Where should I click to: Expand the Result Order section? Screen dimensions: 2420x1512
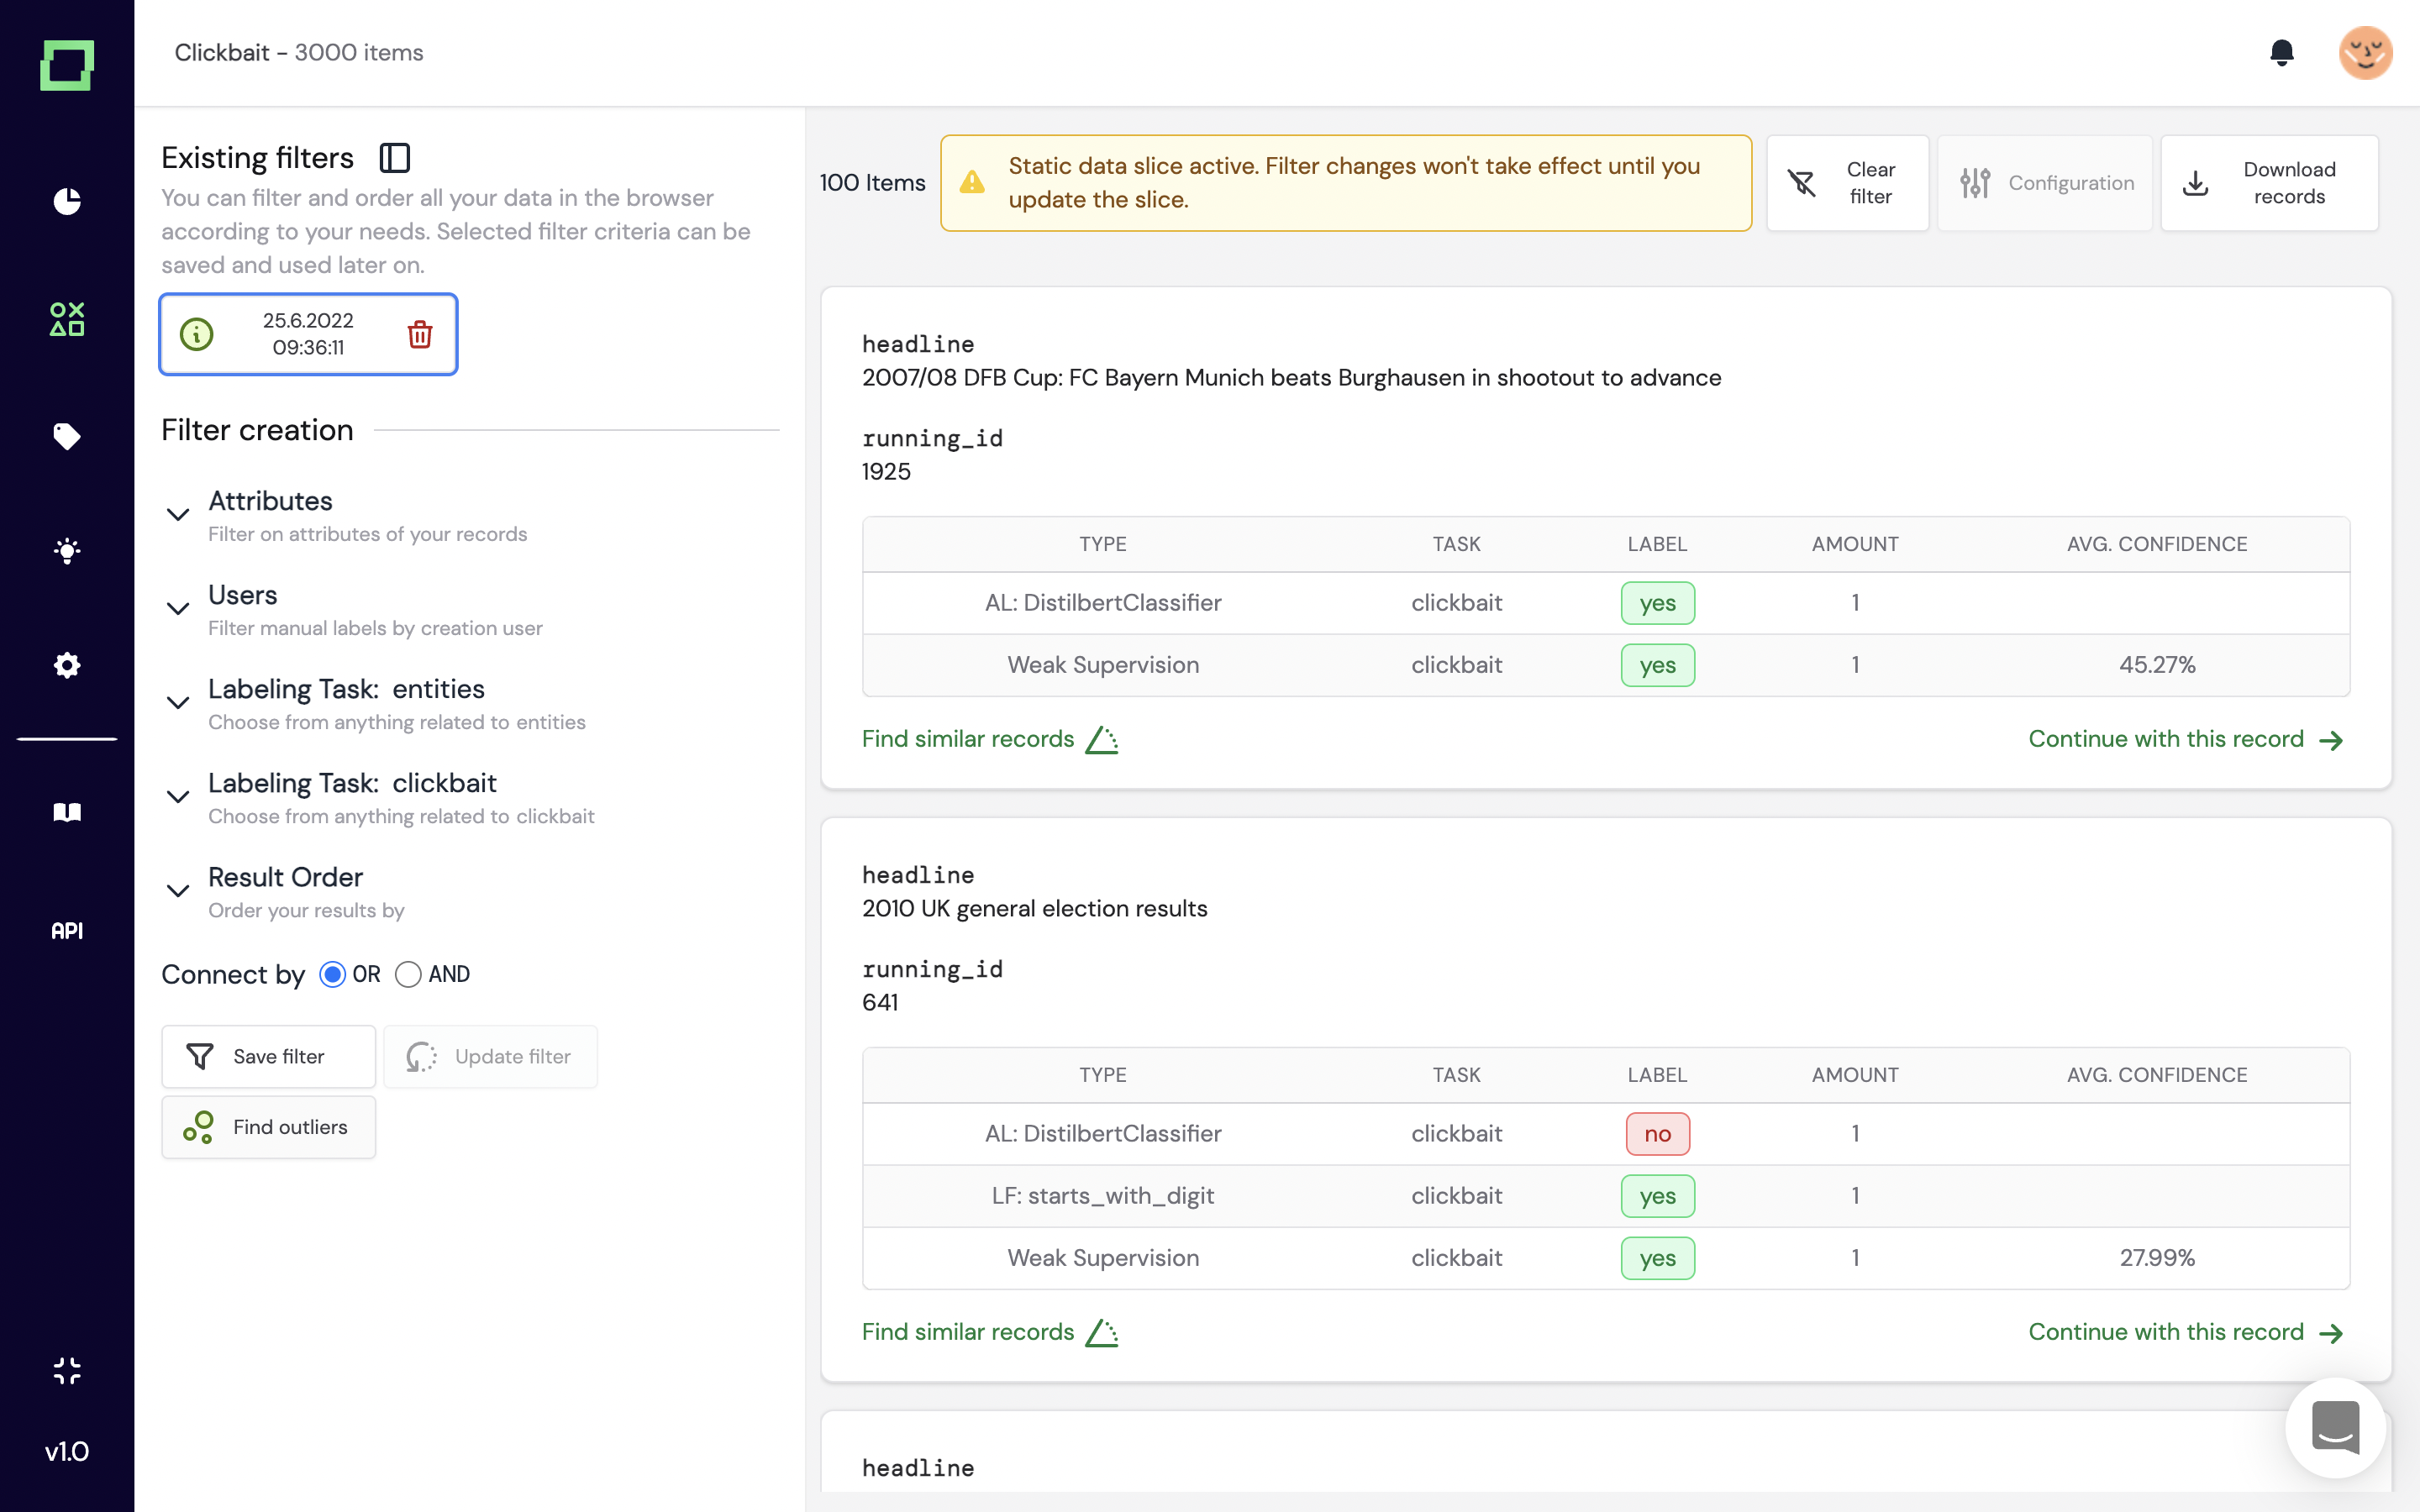tap(178, 891)
